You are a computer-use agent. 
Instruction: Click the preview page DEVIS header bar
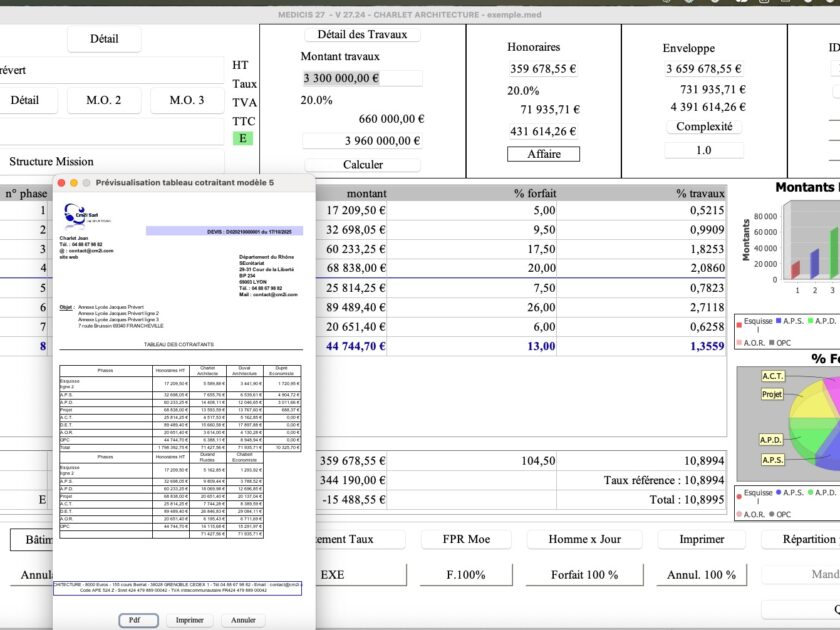[224, 231]
